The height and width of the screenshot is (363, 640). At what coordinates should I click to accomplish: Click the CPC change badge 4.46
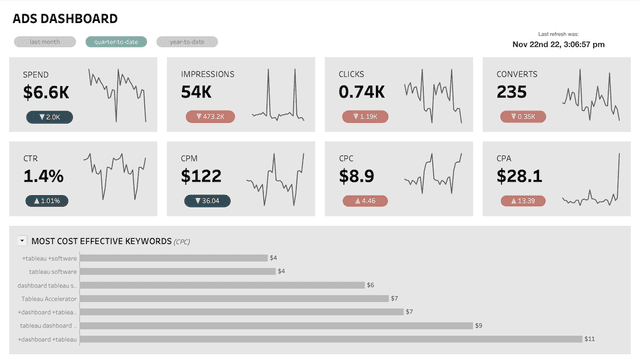[x=365, y=201]
